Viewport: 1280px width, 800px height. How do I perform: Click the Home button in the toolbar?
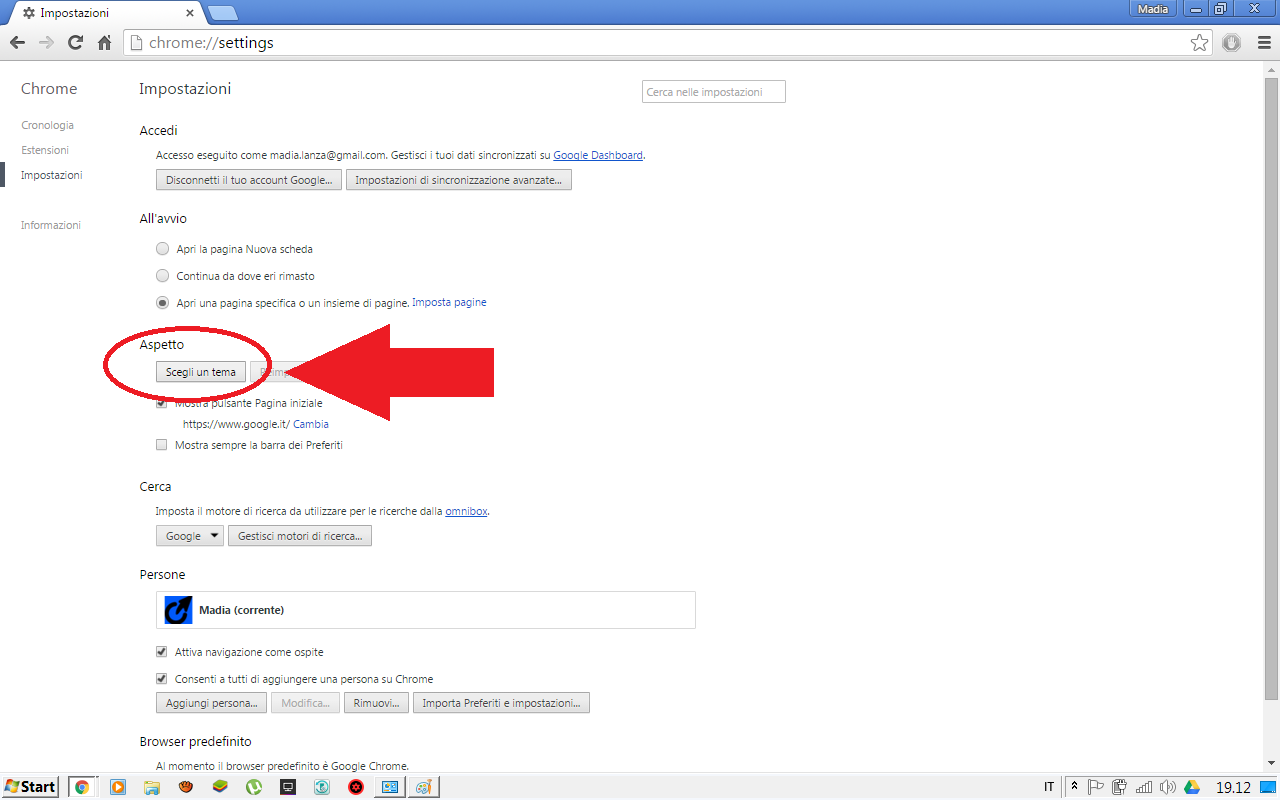point(104,42)
